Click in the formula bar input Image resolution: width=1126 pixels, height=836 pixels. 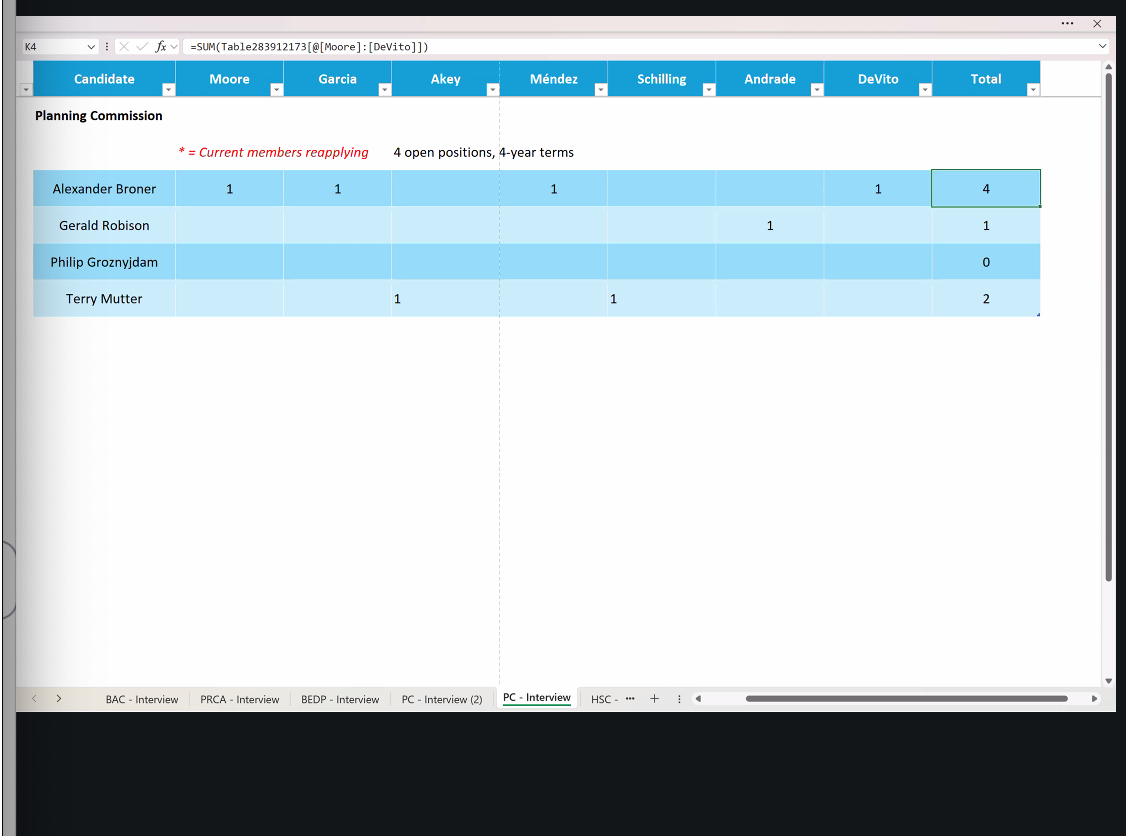pyautogui.click(x=640, y=47)
